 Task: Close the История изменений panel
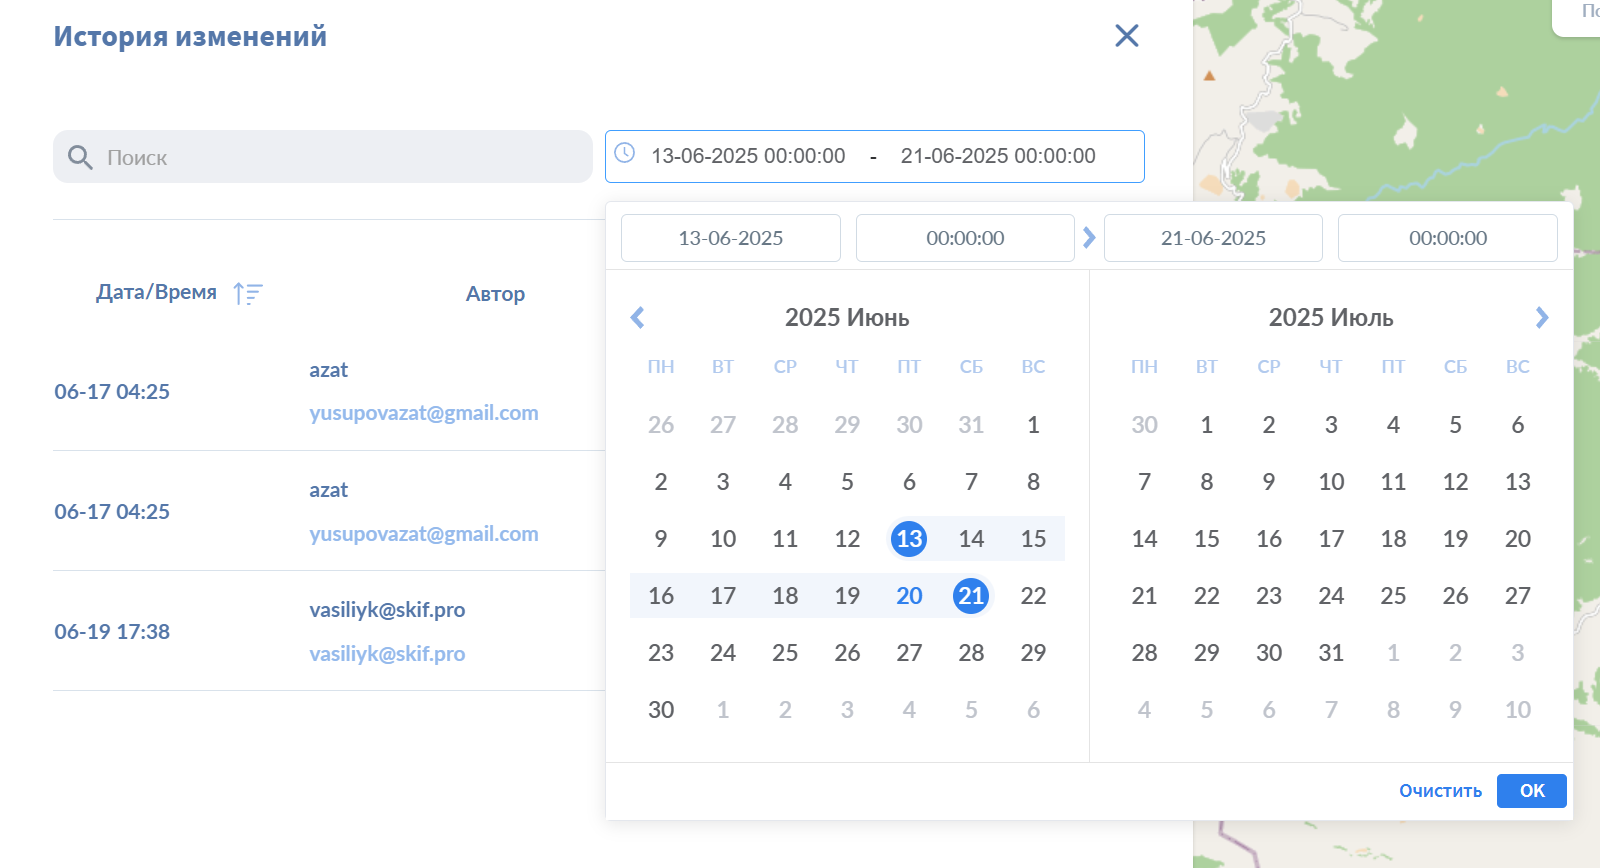1126,36
